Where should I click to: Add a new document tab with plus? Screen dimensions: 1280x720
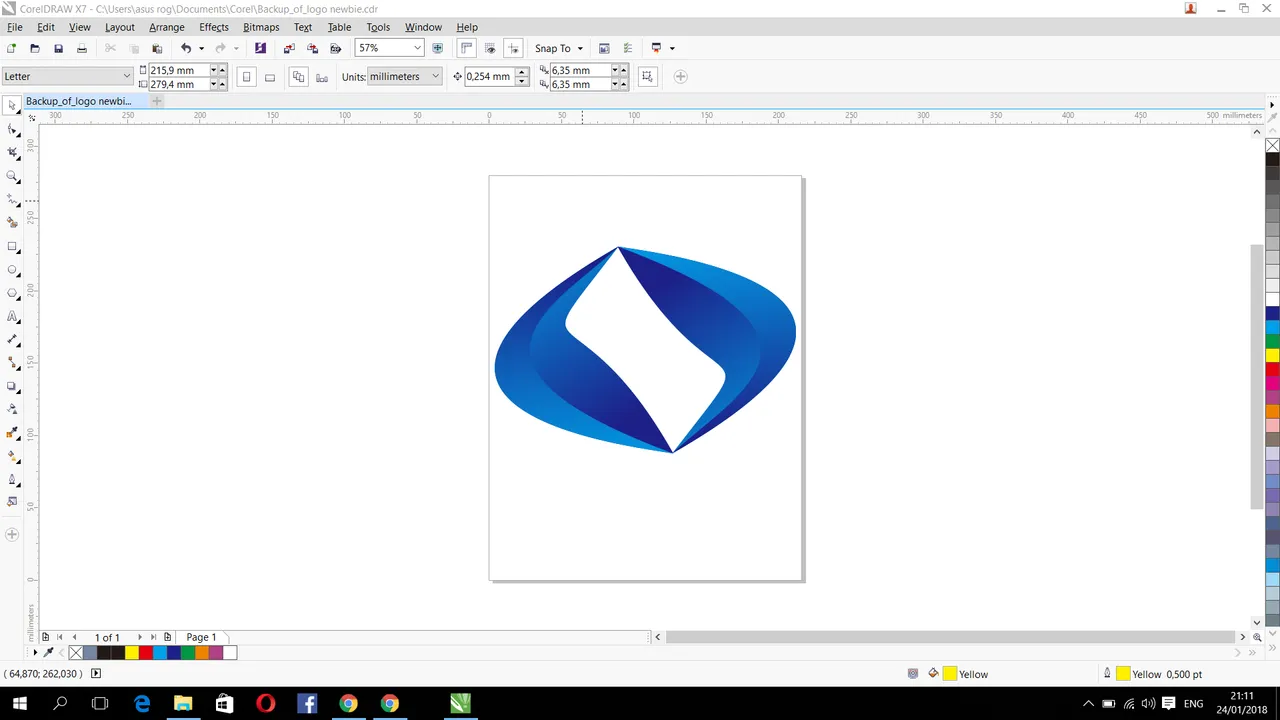pos(157,101)
